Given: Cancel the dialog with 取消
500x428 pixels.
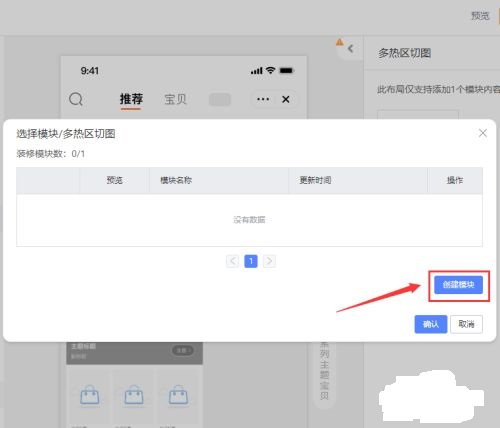Looking at the screenshot, I should tap(466, 324).
